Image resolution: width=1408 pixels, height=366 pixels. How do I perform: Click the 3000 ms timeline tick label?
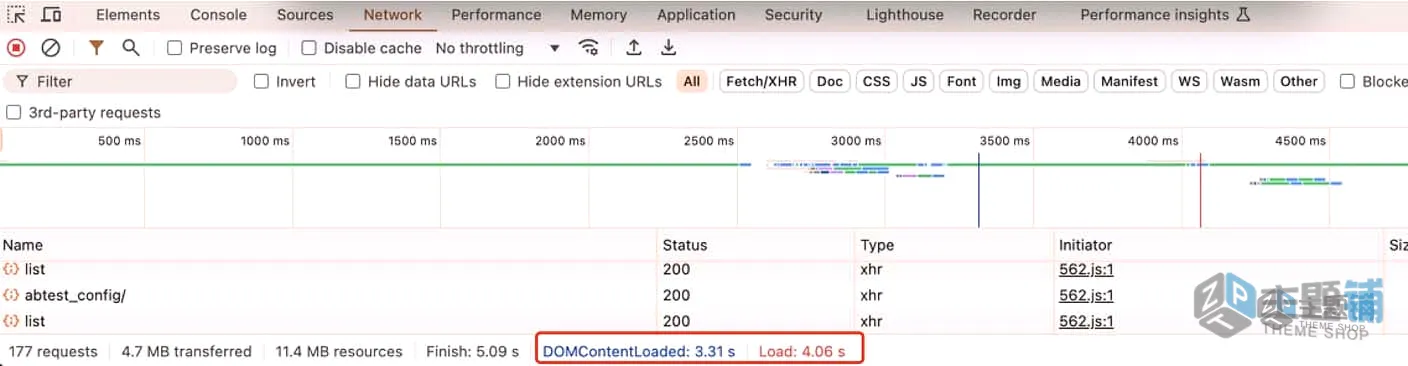[856, 141]
